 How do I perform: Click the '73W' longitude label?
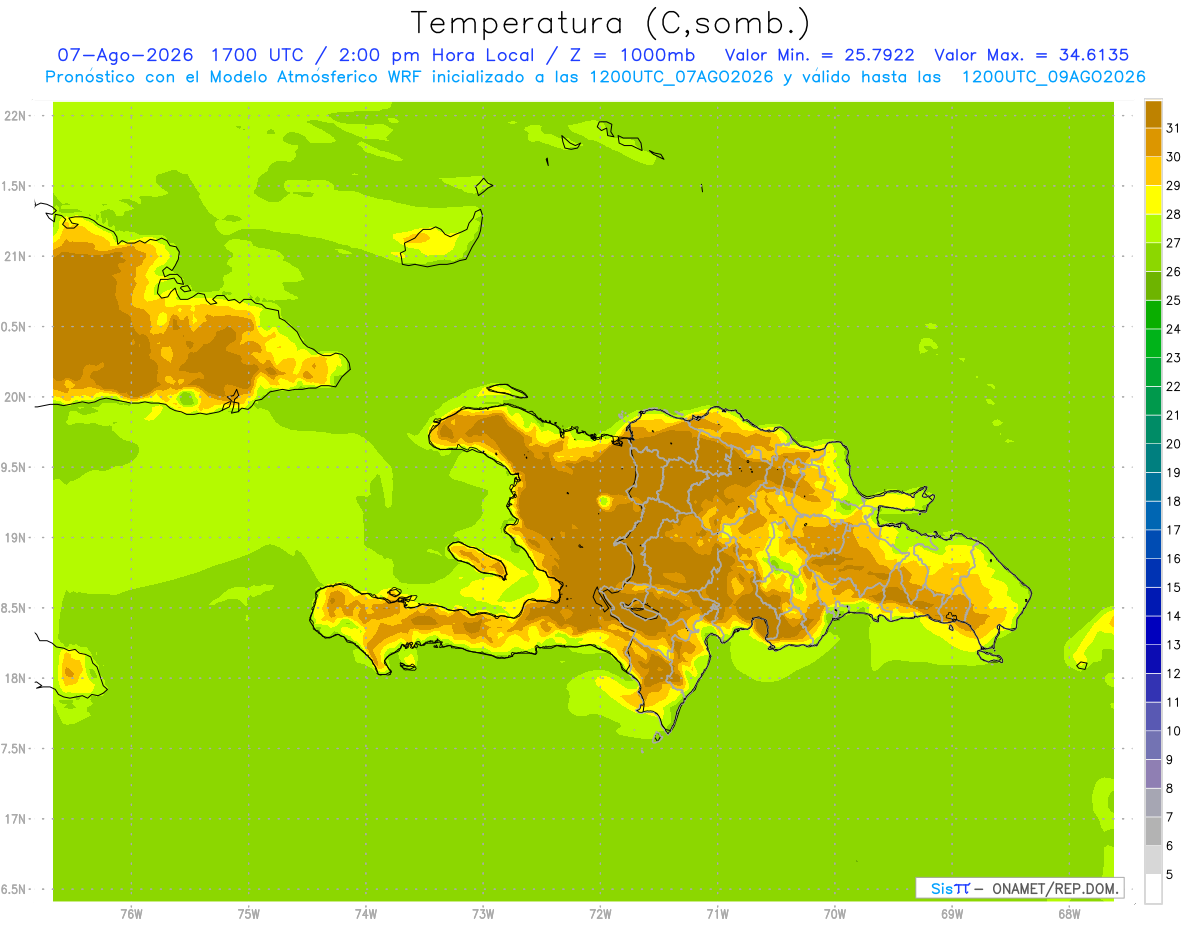[483, 914]
